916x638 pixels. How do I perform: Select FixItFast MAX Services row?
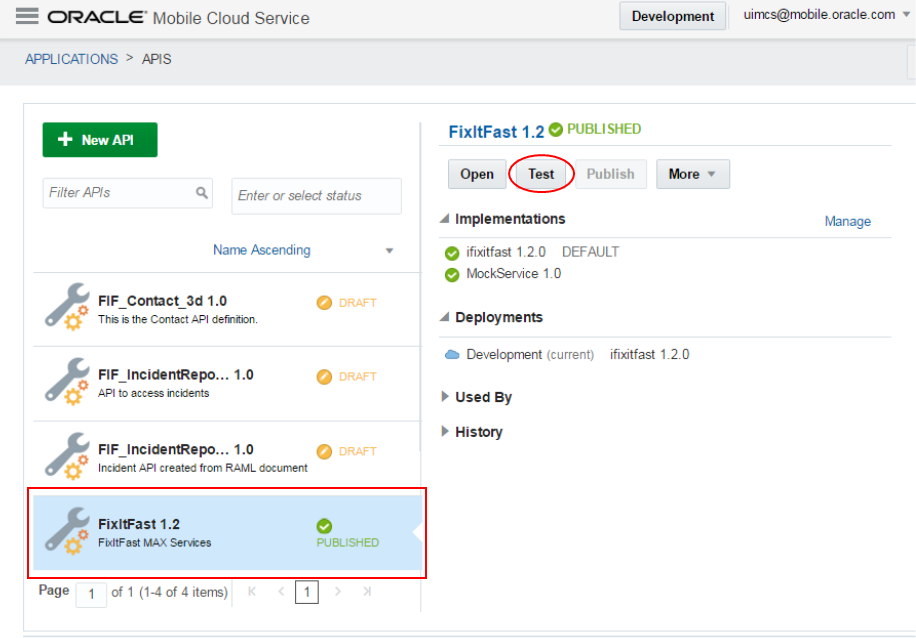point(227,533)
